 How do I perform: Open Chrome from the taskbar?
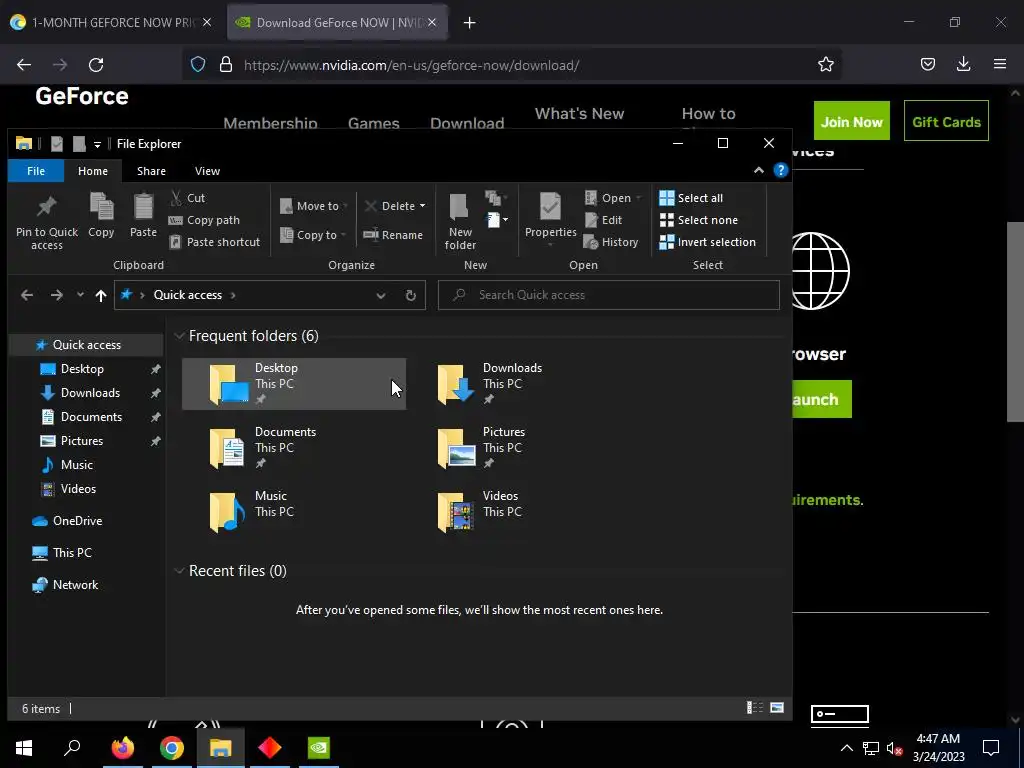(172, 748)
